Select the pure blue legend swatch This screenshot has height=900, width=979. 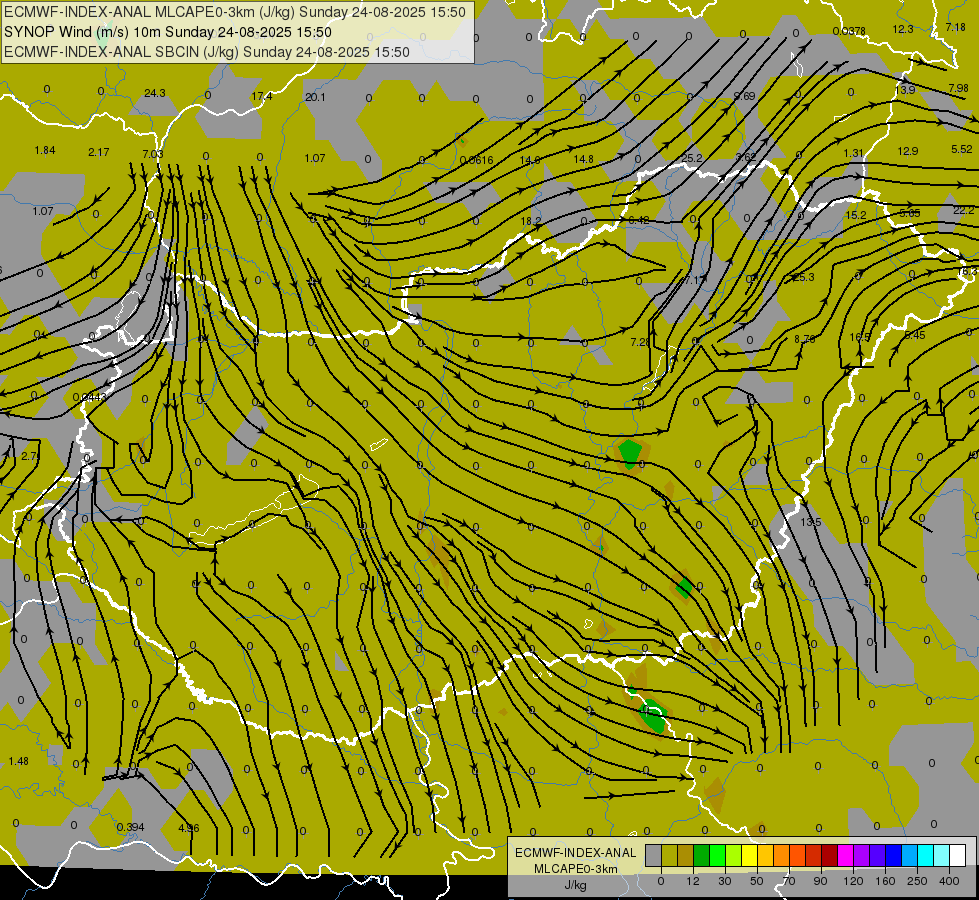pos(893,856)
